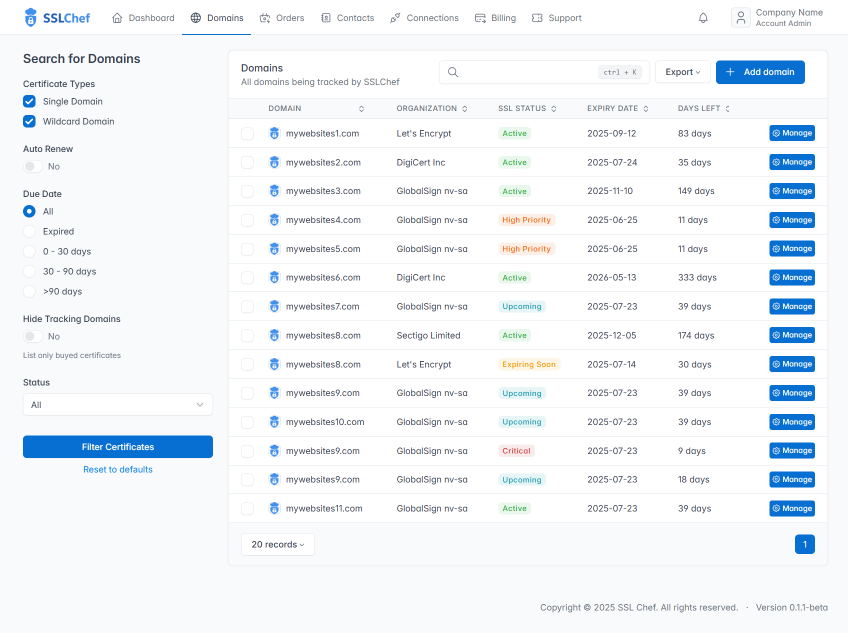The image size is (848, 633).
Task: Select the 0 - 30 days option
Action: 29,252
